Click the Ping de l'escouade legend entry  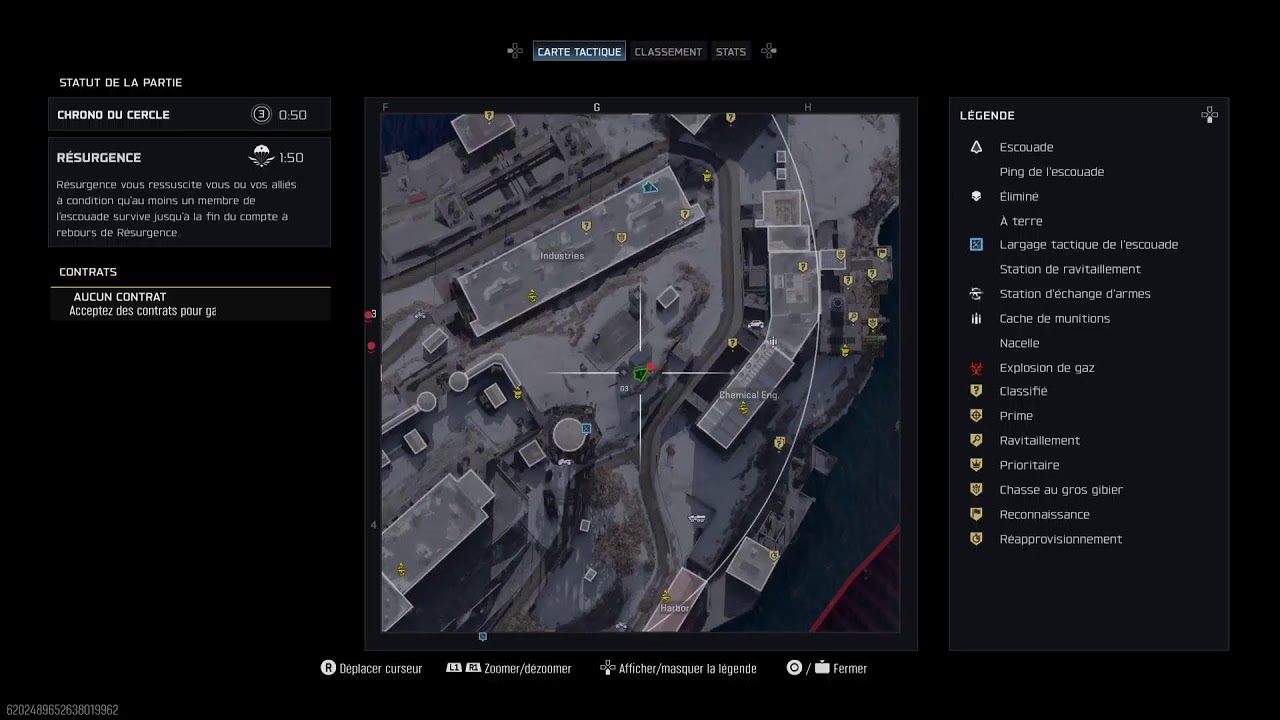pos(1052,172)
